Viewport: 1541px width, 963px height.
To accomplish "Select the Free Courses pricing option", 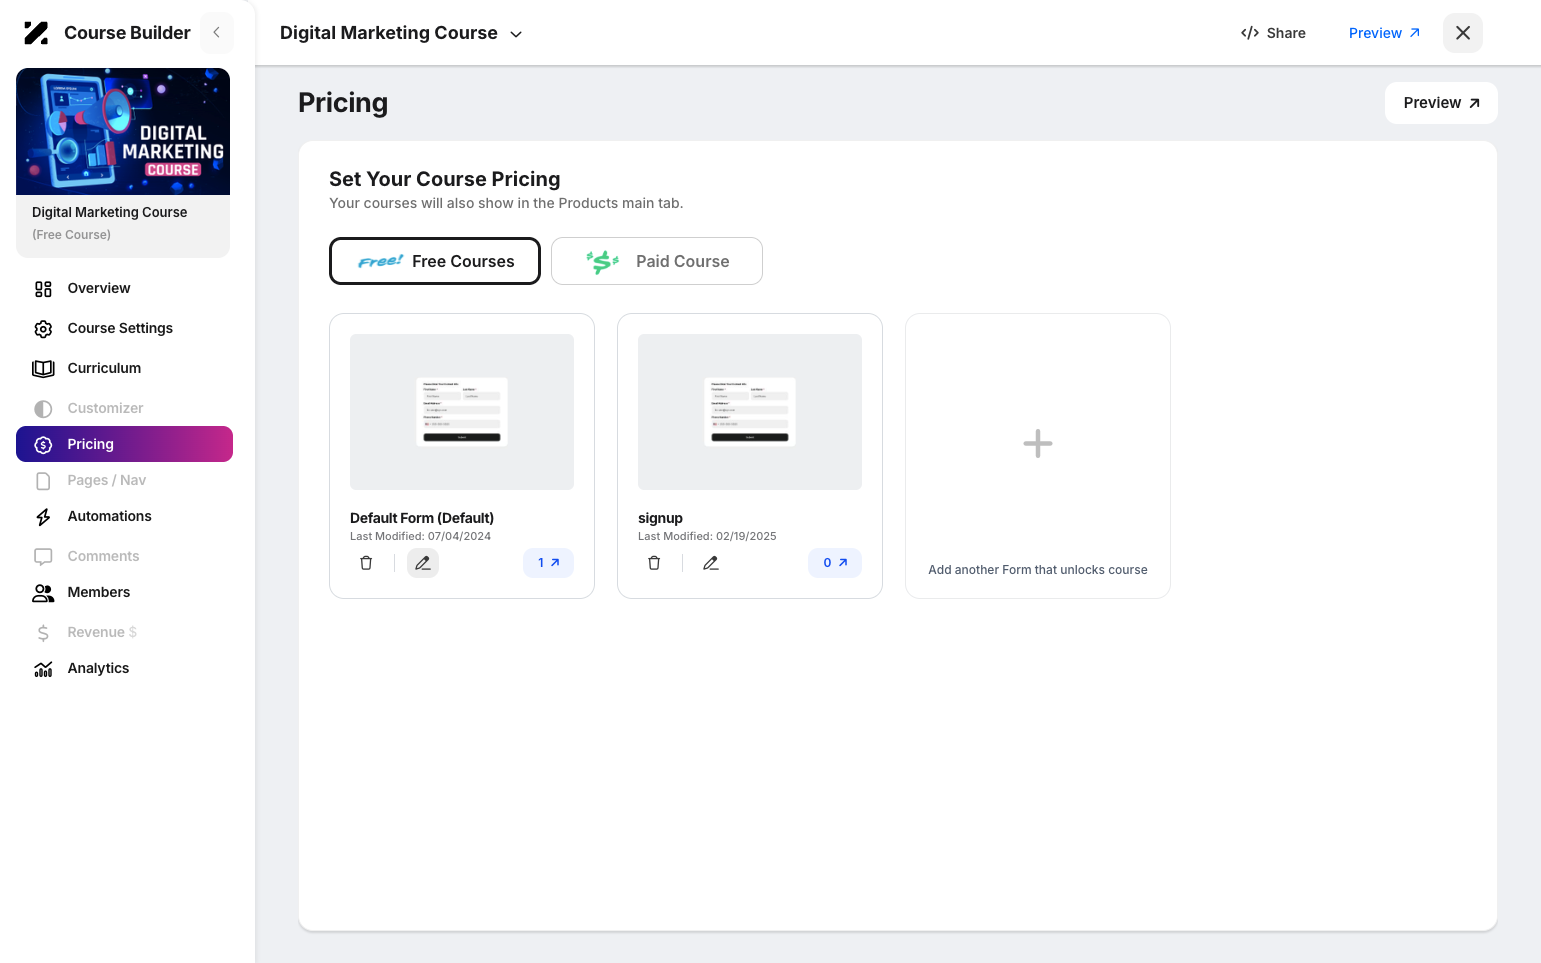I will pyautogui.click(x=435, y=261).
